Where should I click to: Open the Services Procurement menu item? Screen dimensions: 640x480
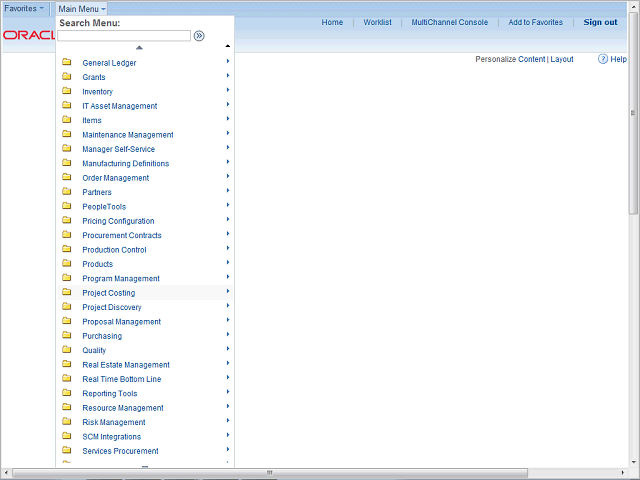tap(120, 451)
